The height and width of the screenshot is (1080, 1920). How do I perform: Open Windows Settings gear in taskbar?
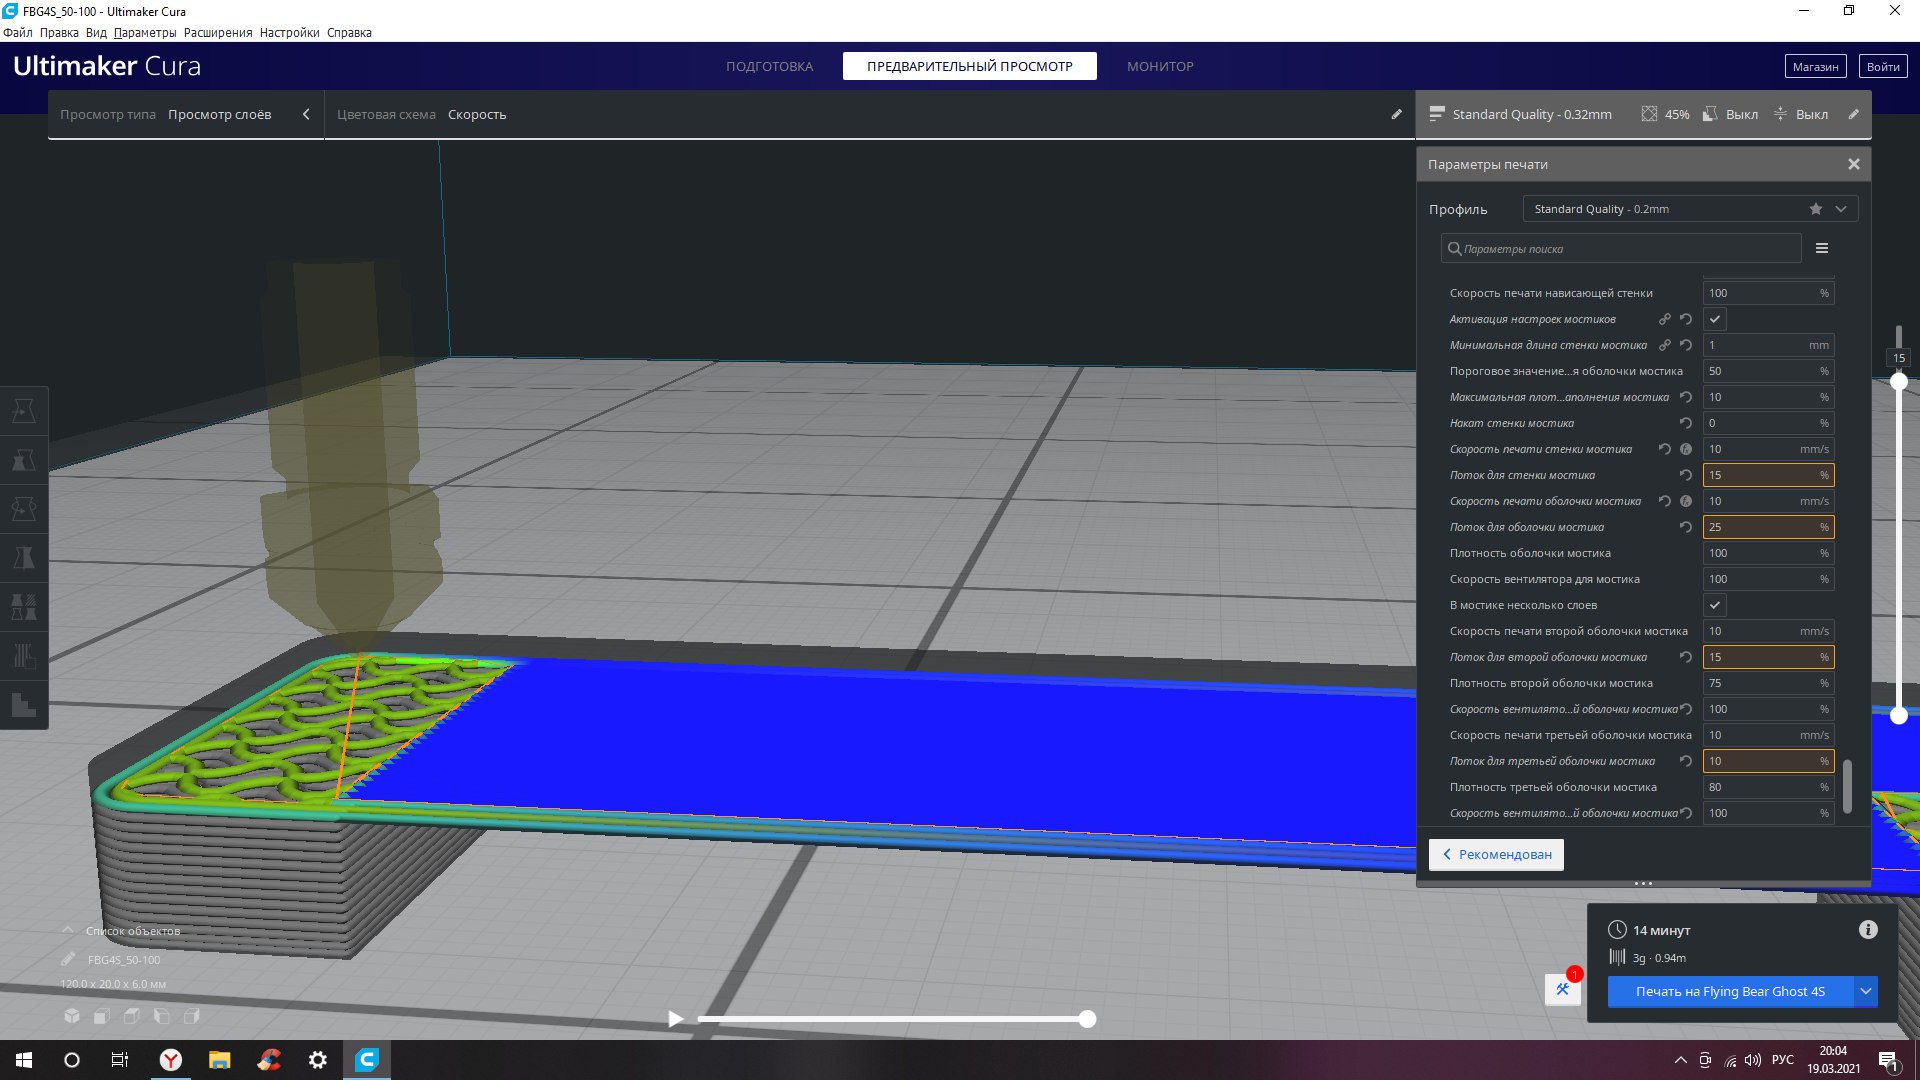(x=318, y=1060)
